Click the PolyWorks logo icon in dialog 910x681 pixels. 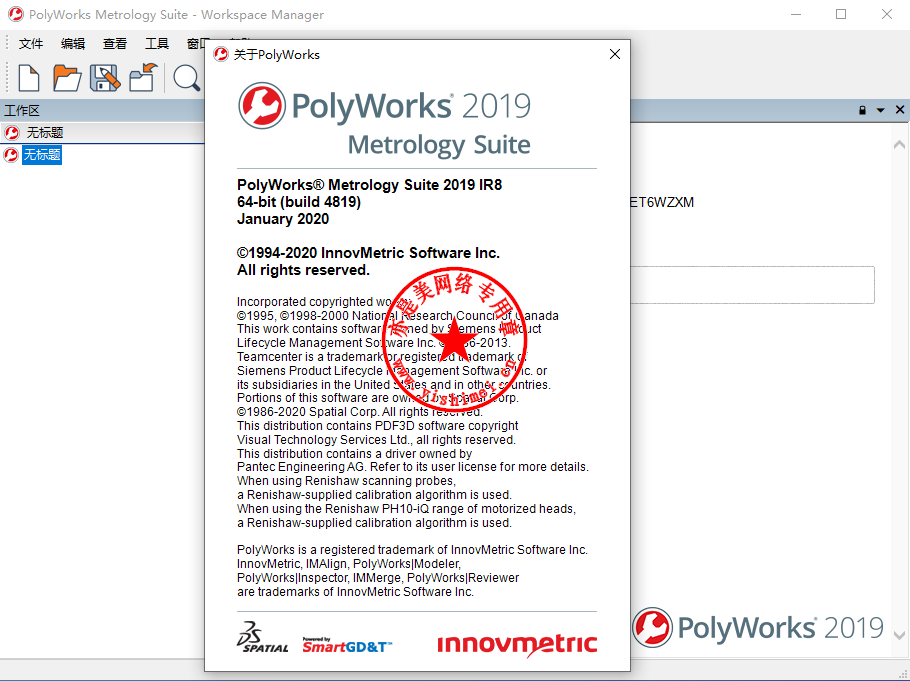(262, 106)
